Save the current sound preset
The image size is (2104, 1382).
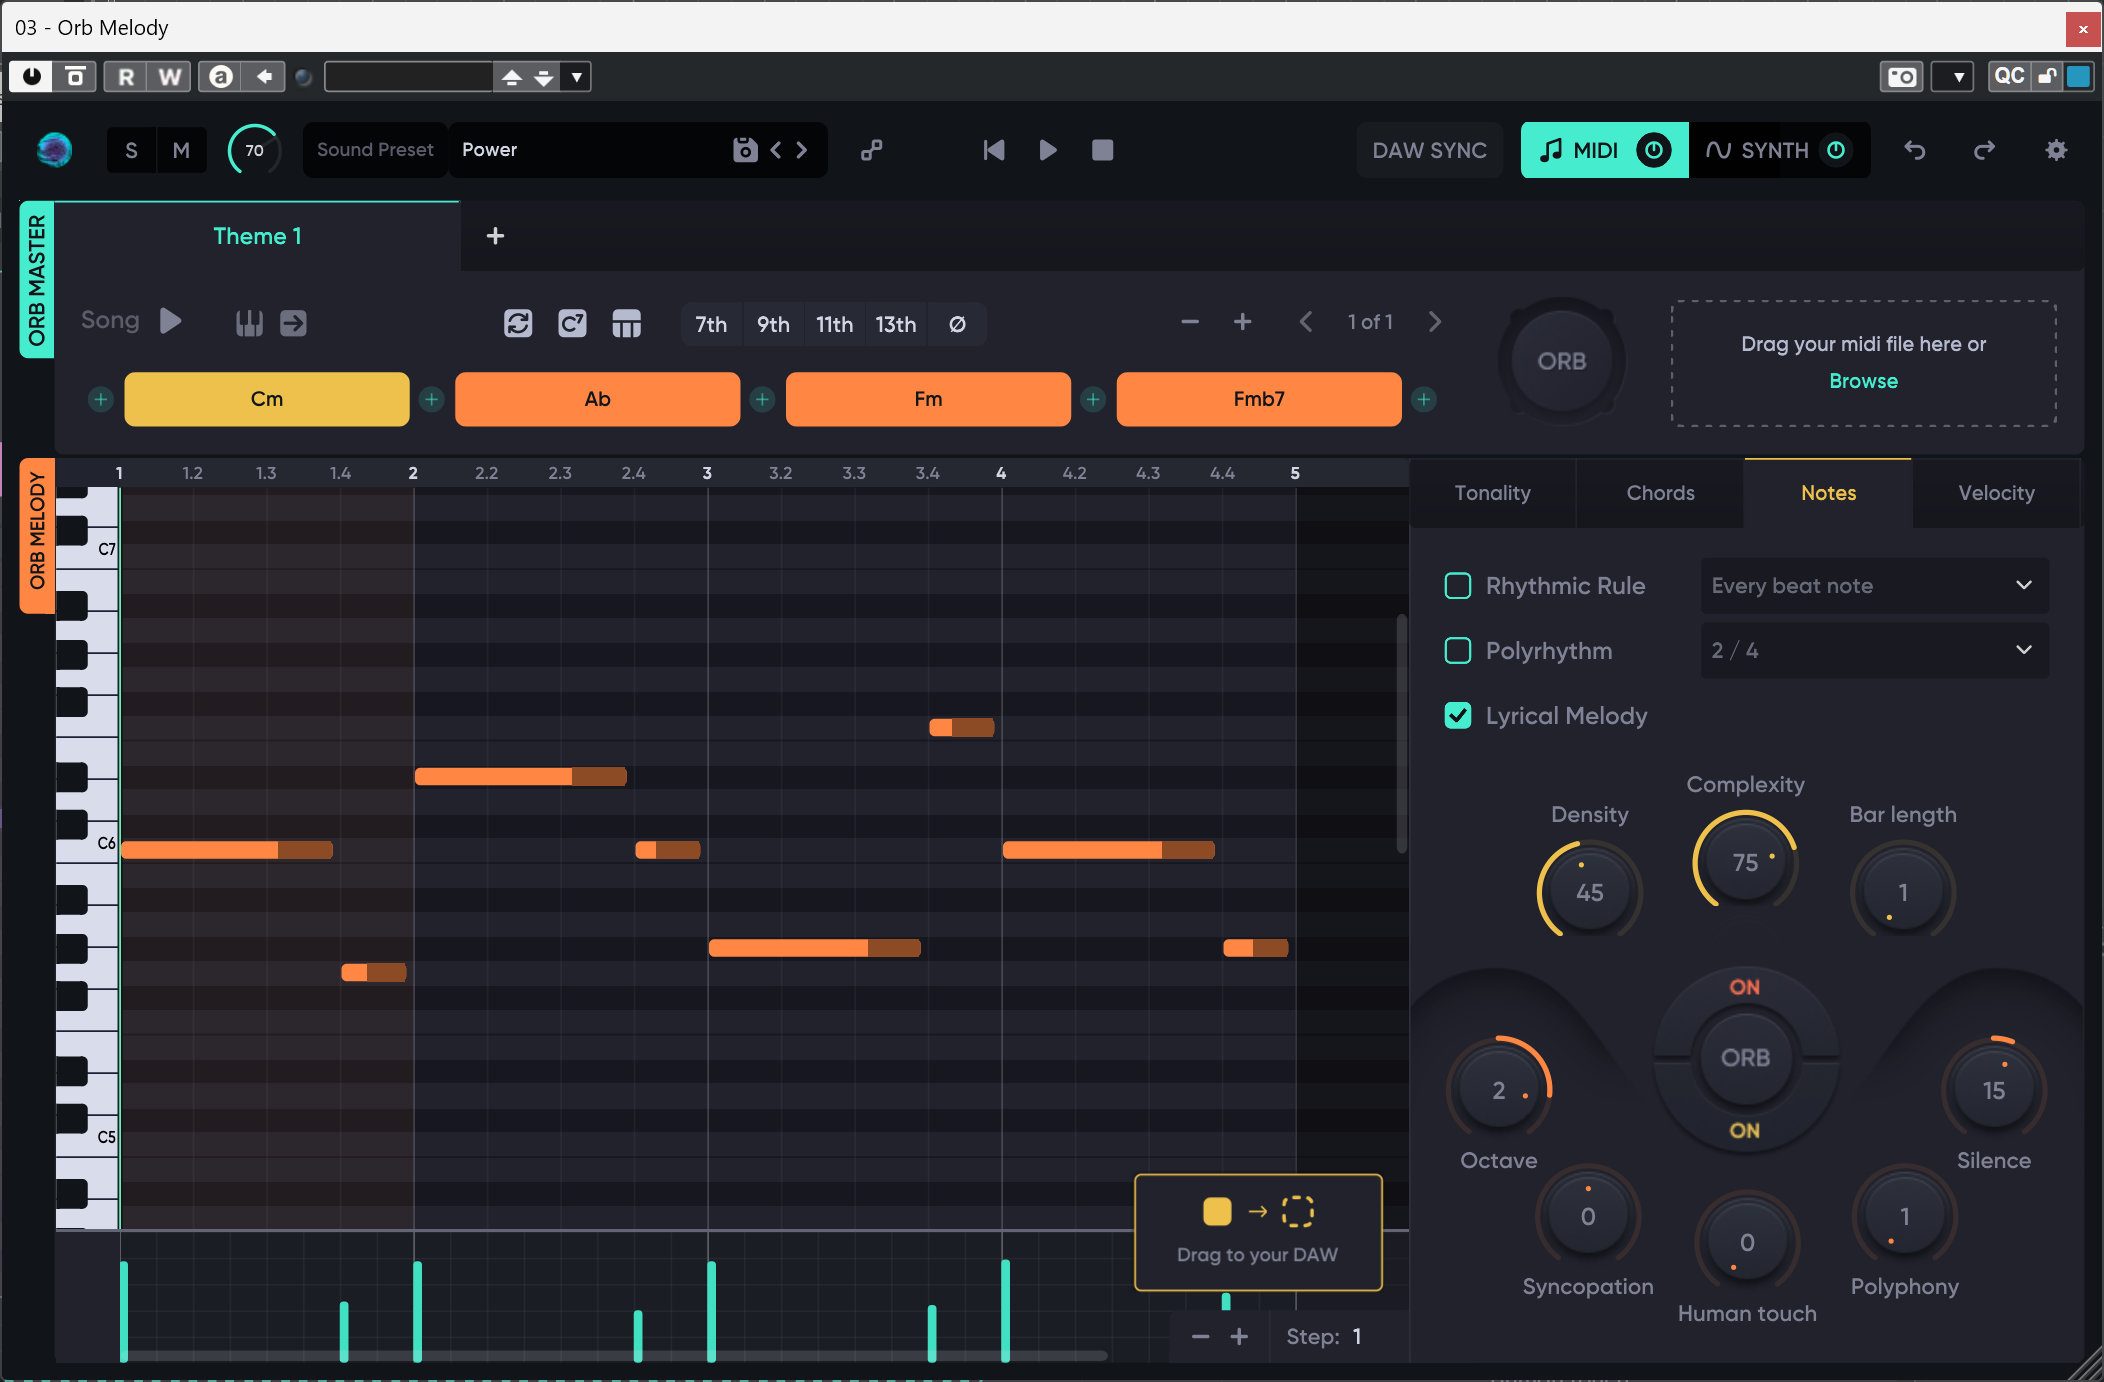tap(744, 149)
